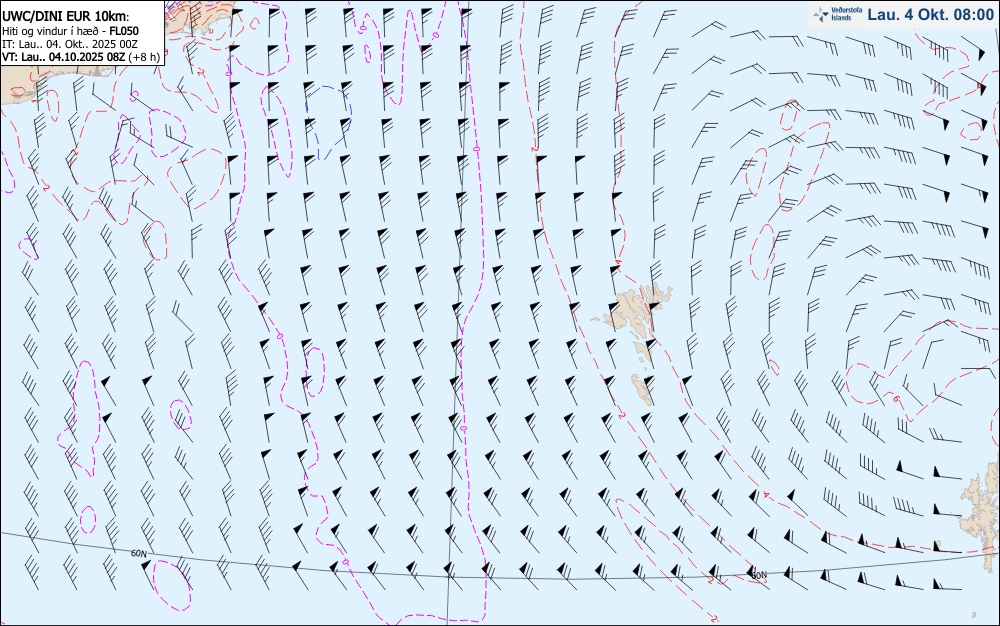
Task: Click the 'Lau. 4 Okt. 08:00' timestamp
Action: [930, 15]
